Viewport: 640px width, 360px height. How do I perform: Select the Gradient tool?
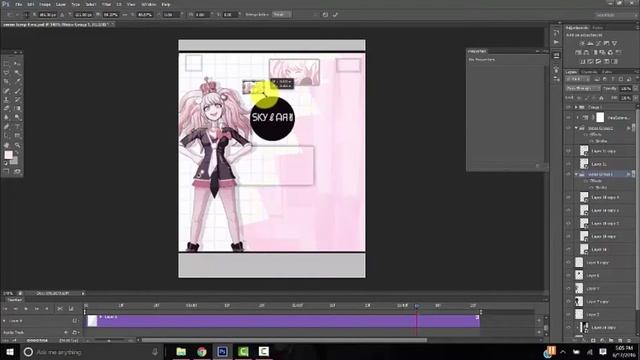click(18, 109)
